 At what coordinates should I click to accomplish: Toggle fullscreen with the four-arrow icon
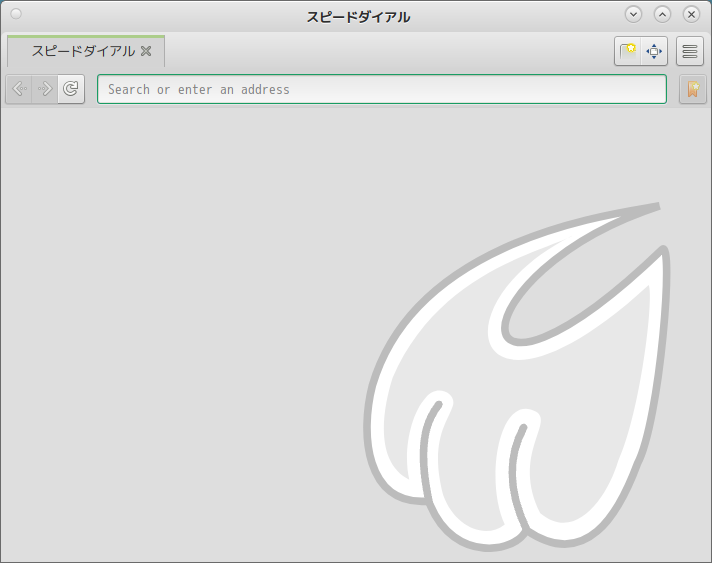pyautogui.click(x=654, y=51)
